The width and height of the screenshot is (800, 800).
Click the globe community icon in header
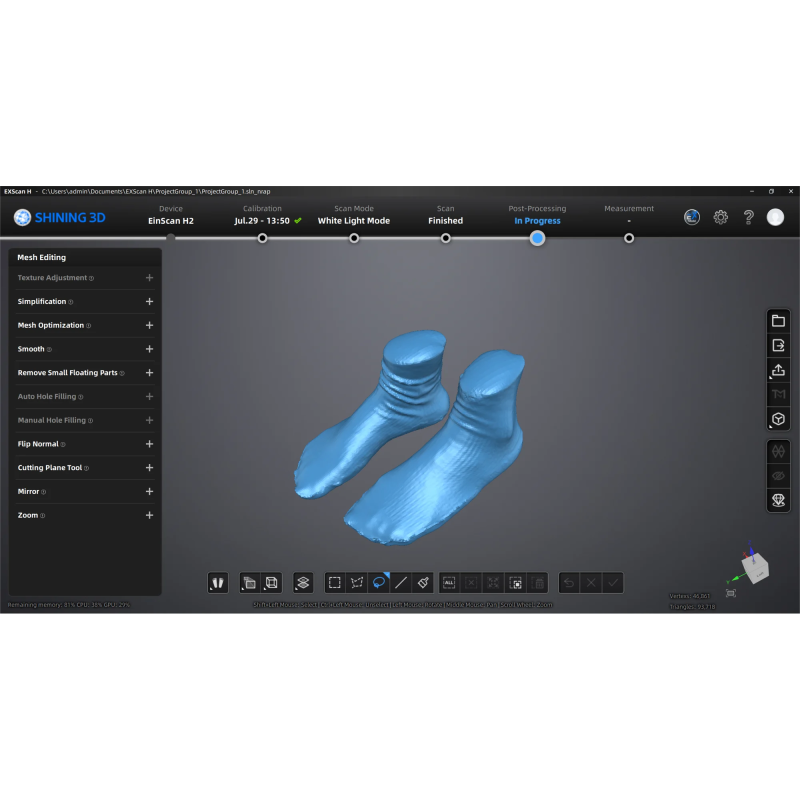[692, 217]
